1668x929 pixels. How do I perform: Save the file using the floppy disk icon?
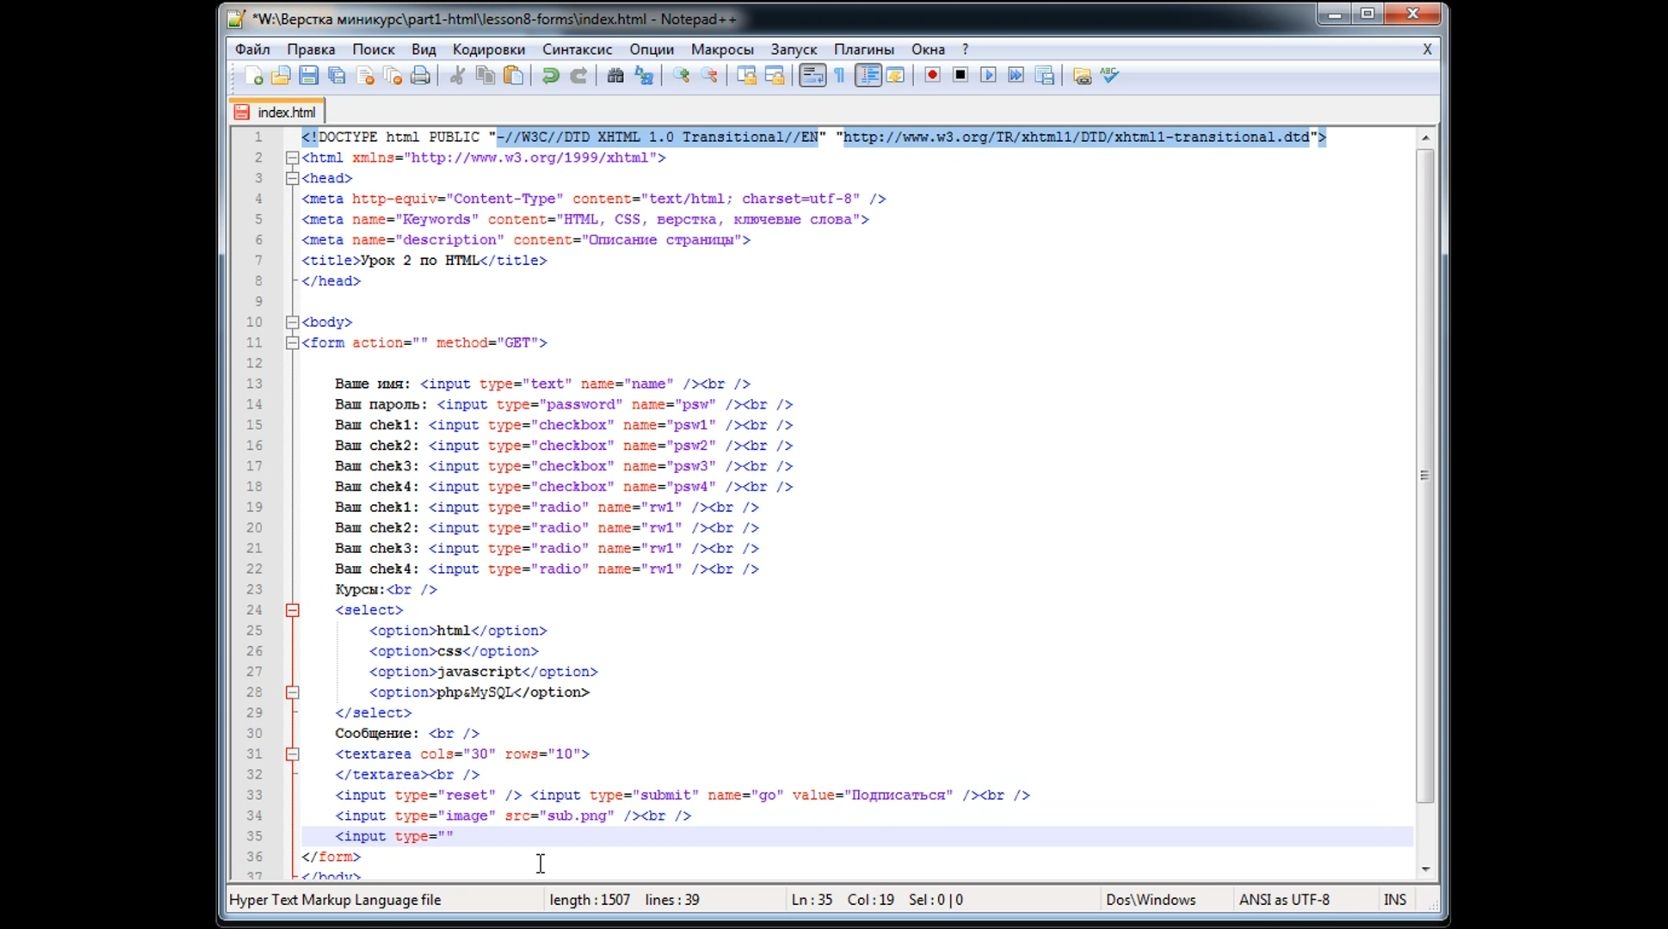pyautogui.click(x=309, y=76)
